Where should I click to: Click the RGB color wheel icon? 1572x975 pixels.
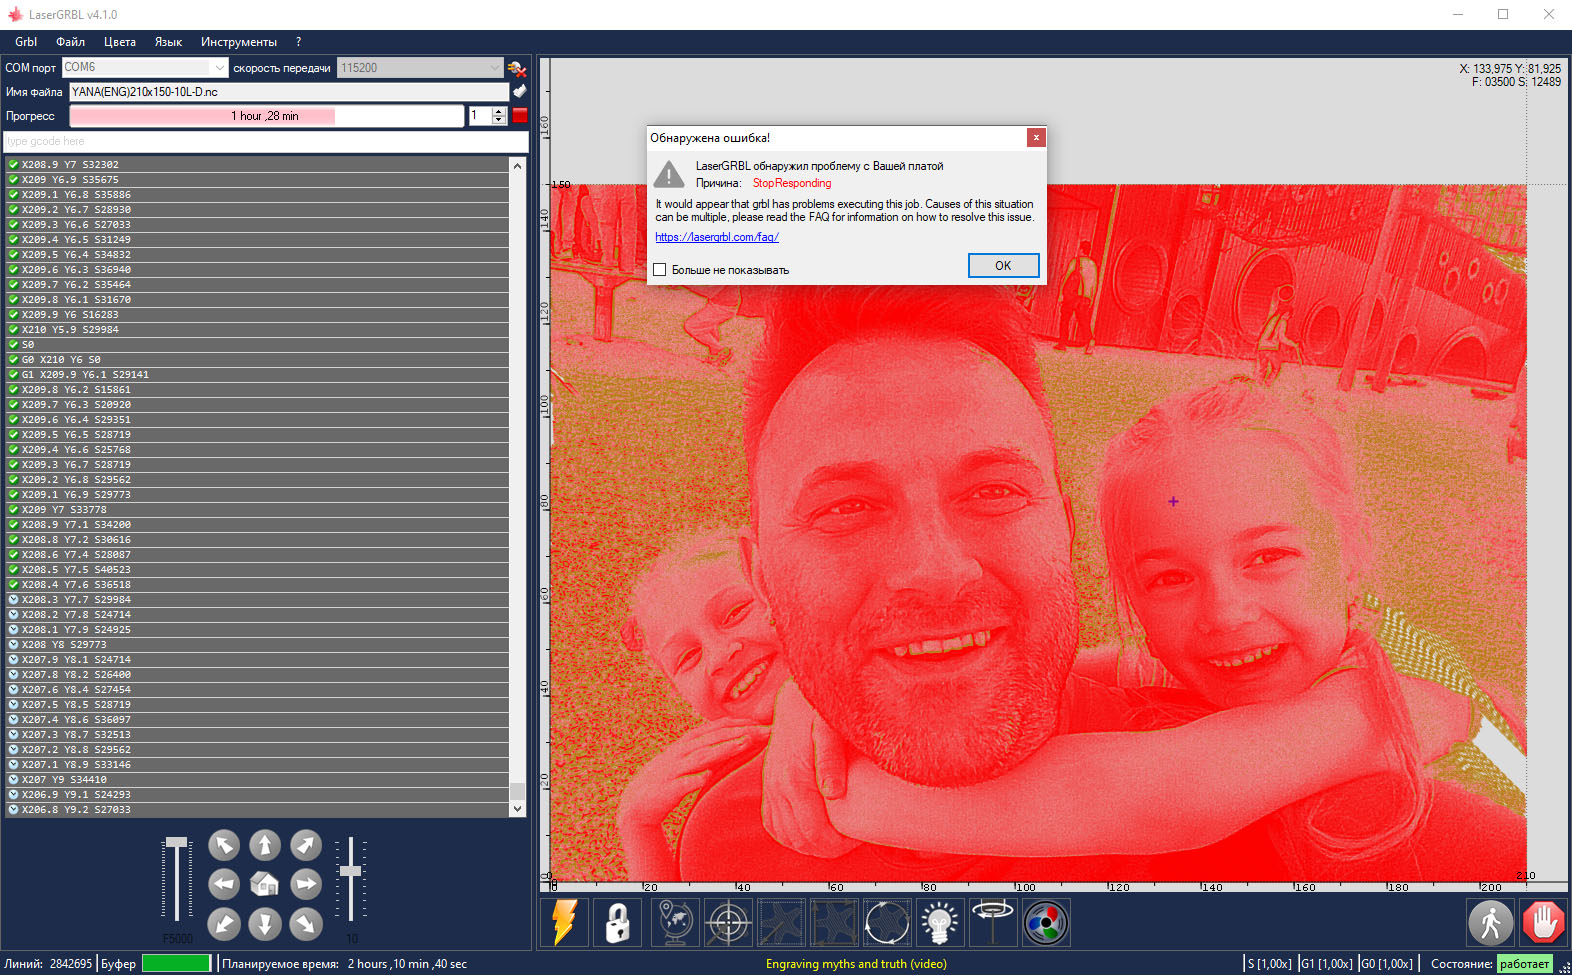click(x=1045, y=922)
